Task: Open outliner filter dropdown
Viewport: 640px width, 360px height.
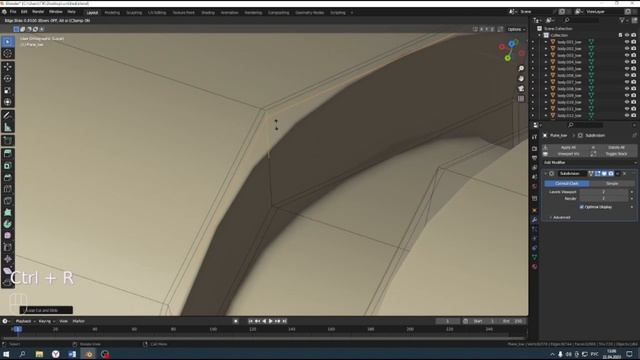Action: 623,20
